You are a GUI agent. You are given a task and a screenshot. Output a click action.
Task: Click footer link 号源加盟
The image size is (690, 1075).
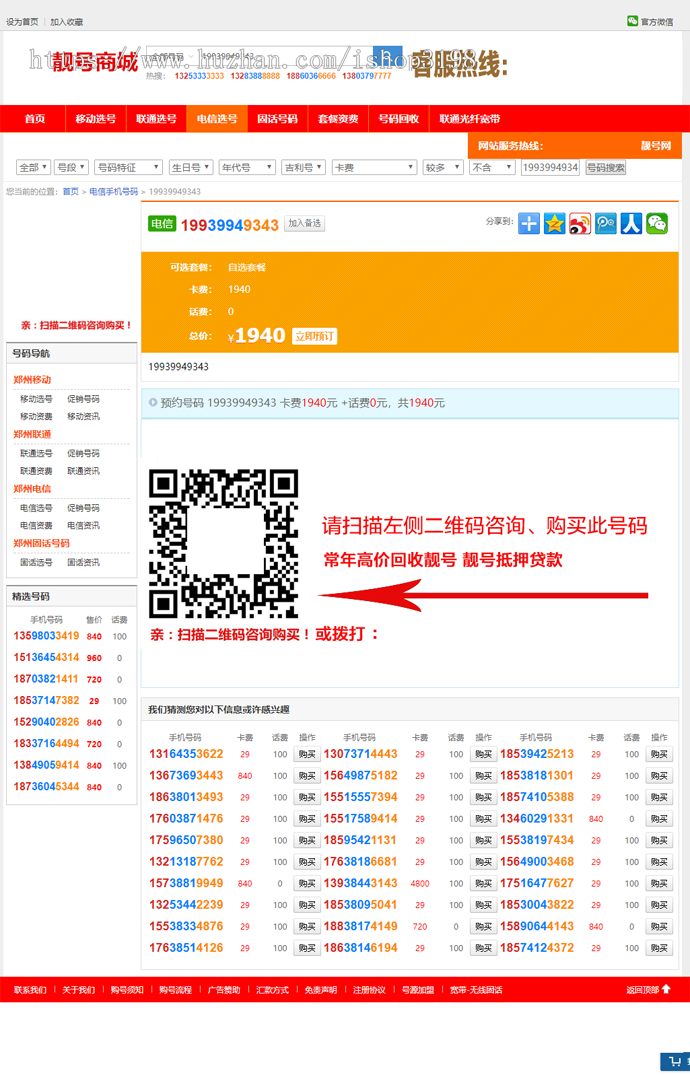pyautogui.click(x=418, y=990)
